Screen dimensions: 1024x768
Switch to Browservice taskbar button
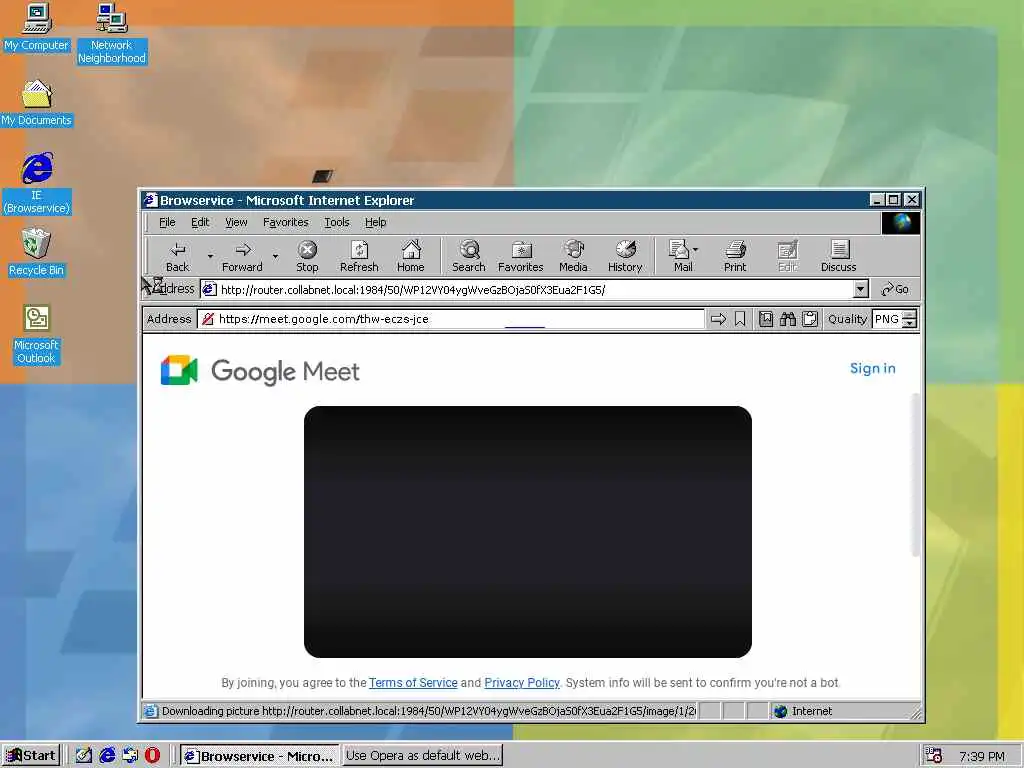pyautogui.click(x=259, y=756)
